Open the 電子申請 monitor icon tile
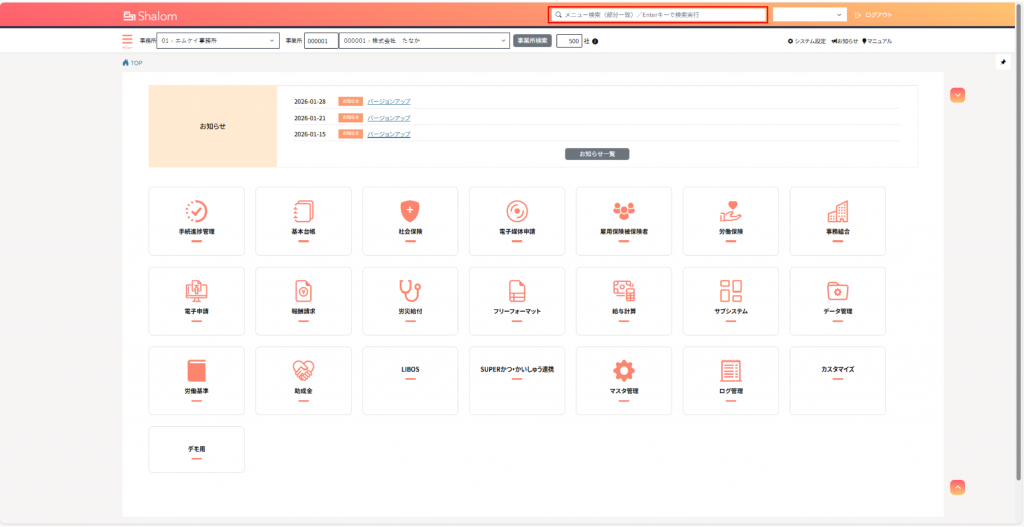This screenshot has width=1024, height=527. point(196,291)
